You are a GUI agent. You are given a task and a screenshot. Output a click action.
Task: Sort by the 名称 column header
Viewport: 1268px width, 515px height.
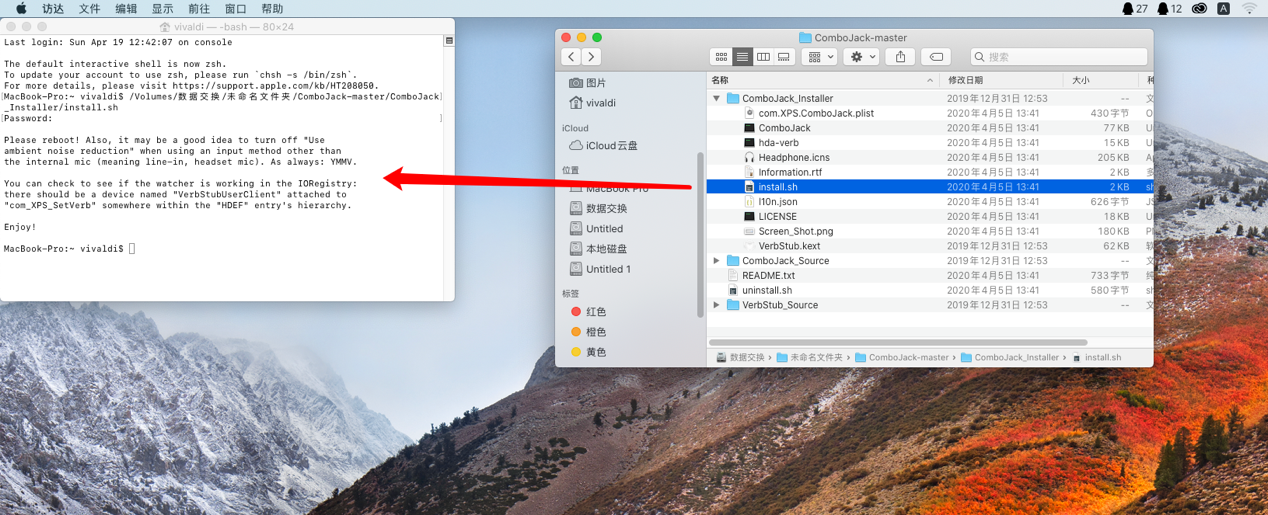(823, 80)
